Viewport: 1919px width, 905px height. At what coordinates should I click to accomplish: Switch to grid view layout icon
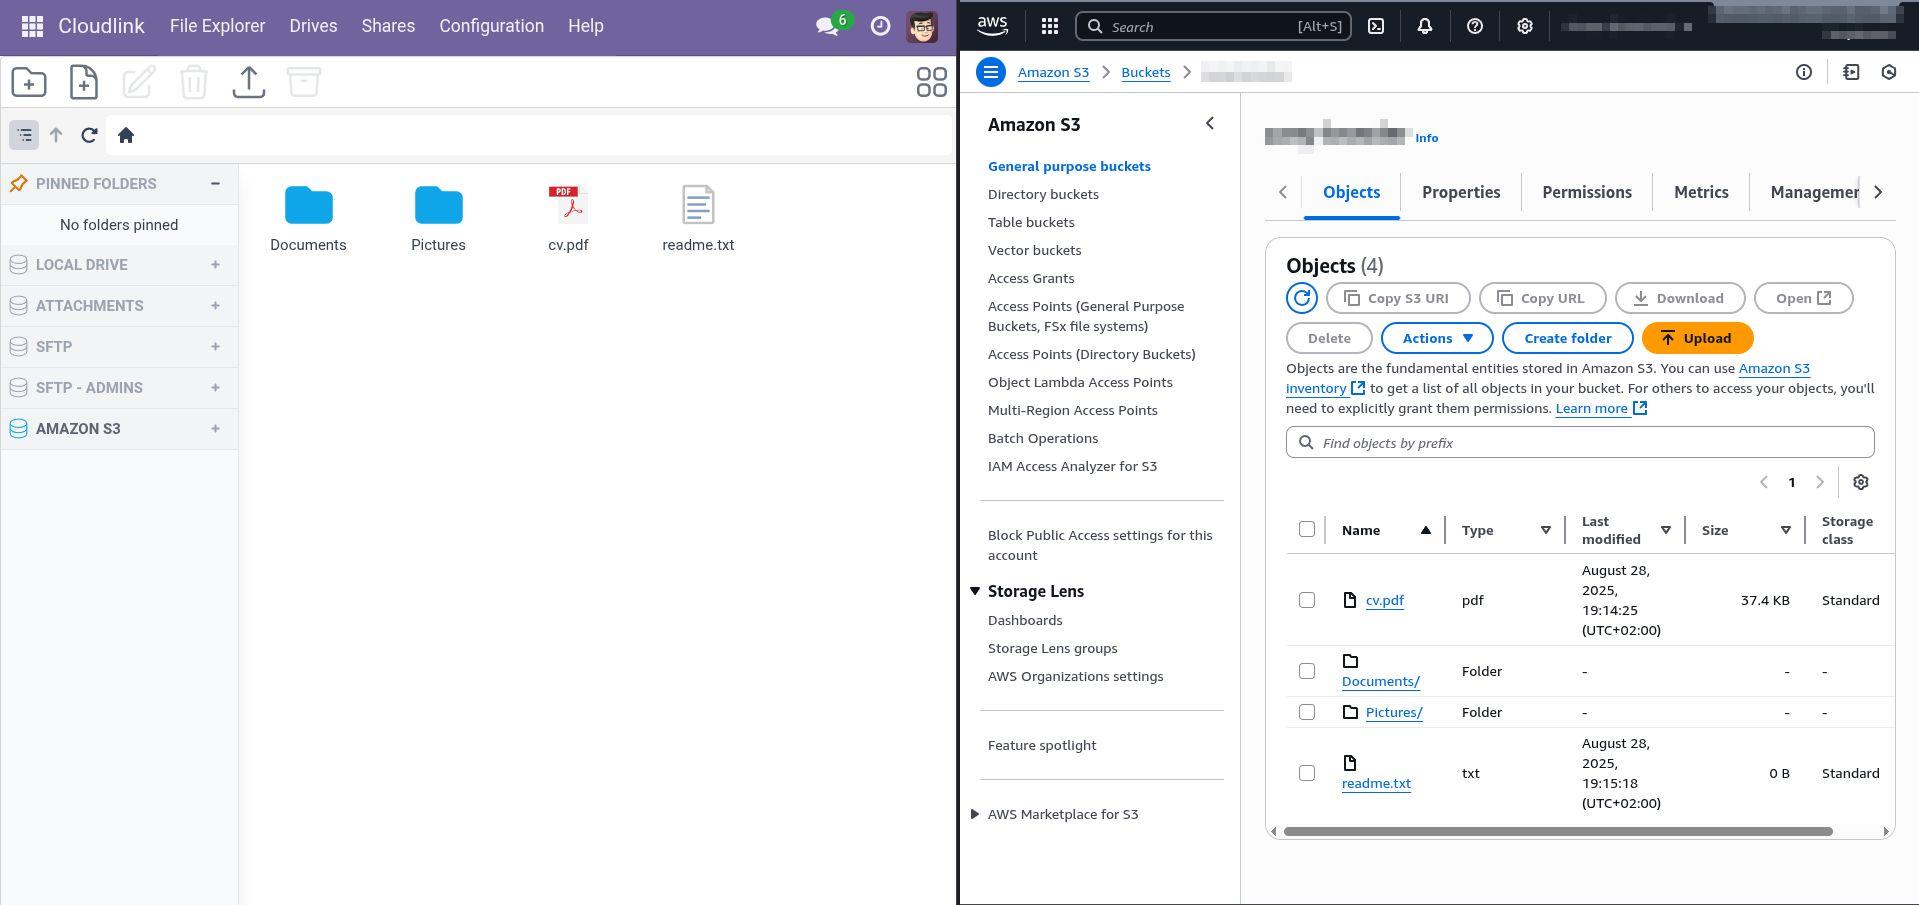[931, 82]
